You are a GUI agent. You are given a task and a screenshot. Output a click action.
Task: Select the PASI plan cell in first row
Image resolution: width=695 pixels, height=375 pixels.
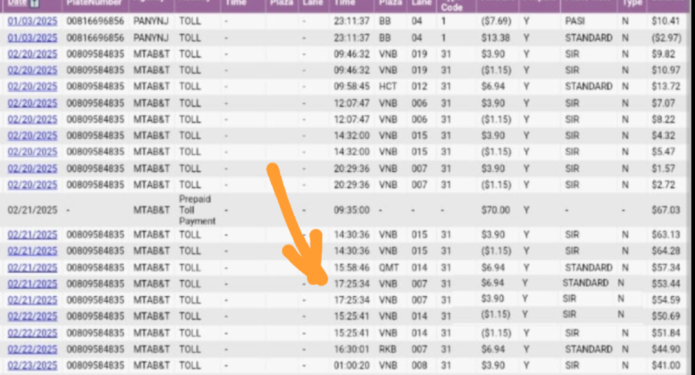[575, 21]
